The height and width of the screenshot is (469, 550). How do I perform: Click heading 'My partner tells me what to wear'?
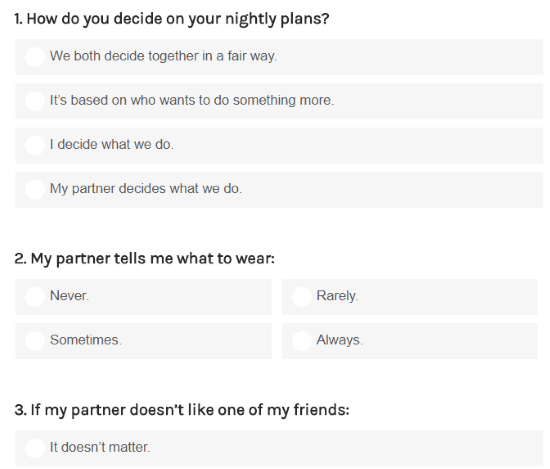(145, 259)
